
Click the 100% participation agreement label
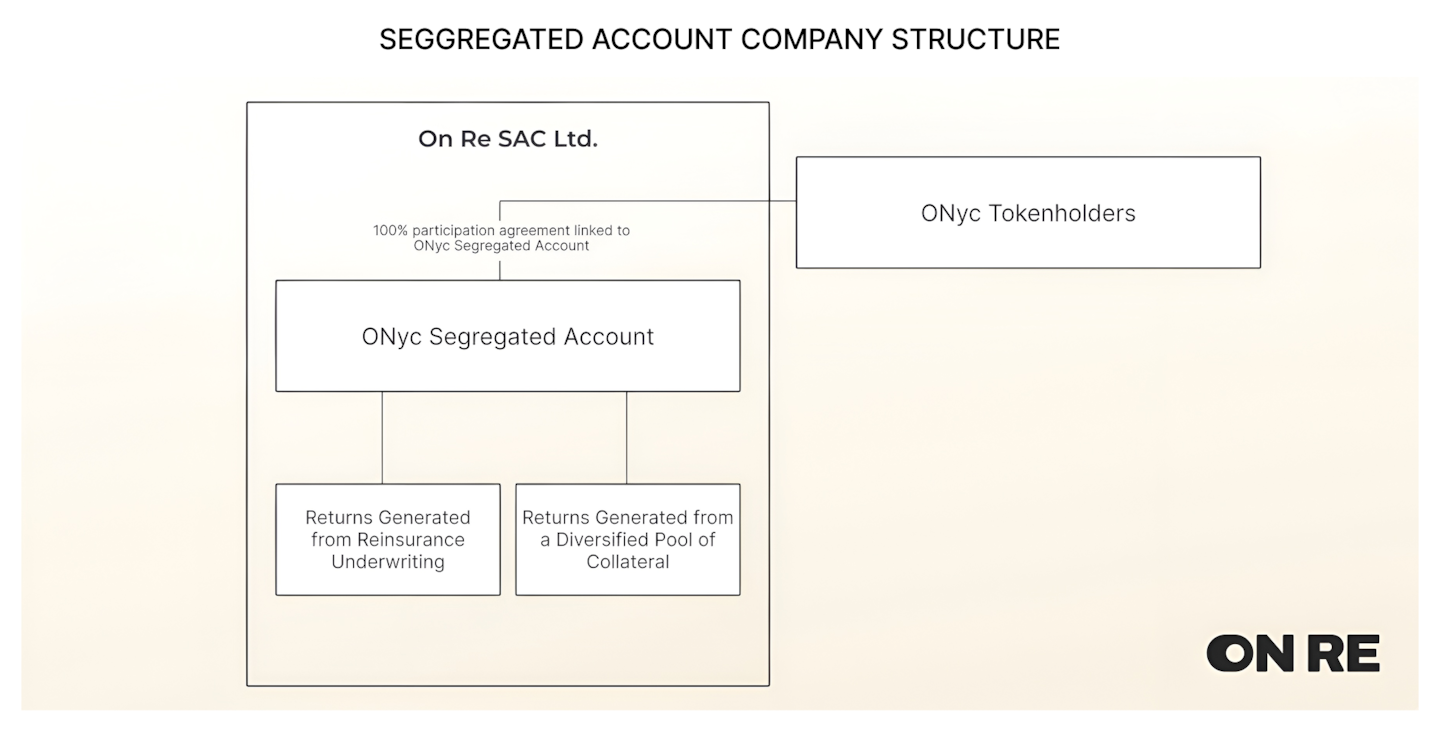tap(502, 230)
